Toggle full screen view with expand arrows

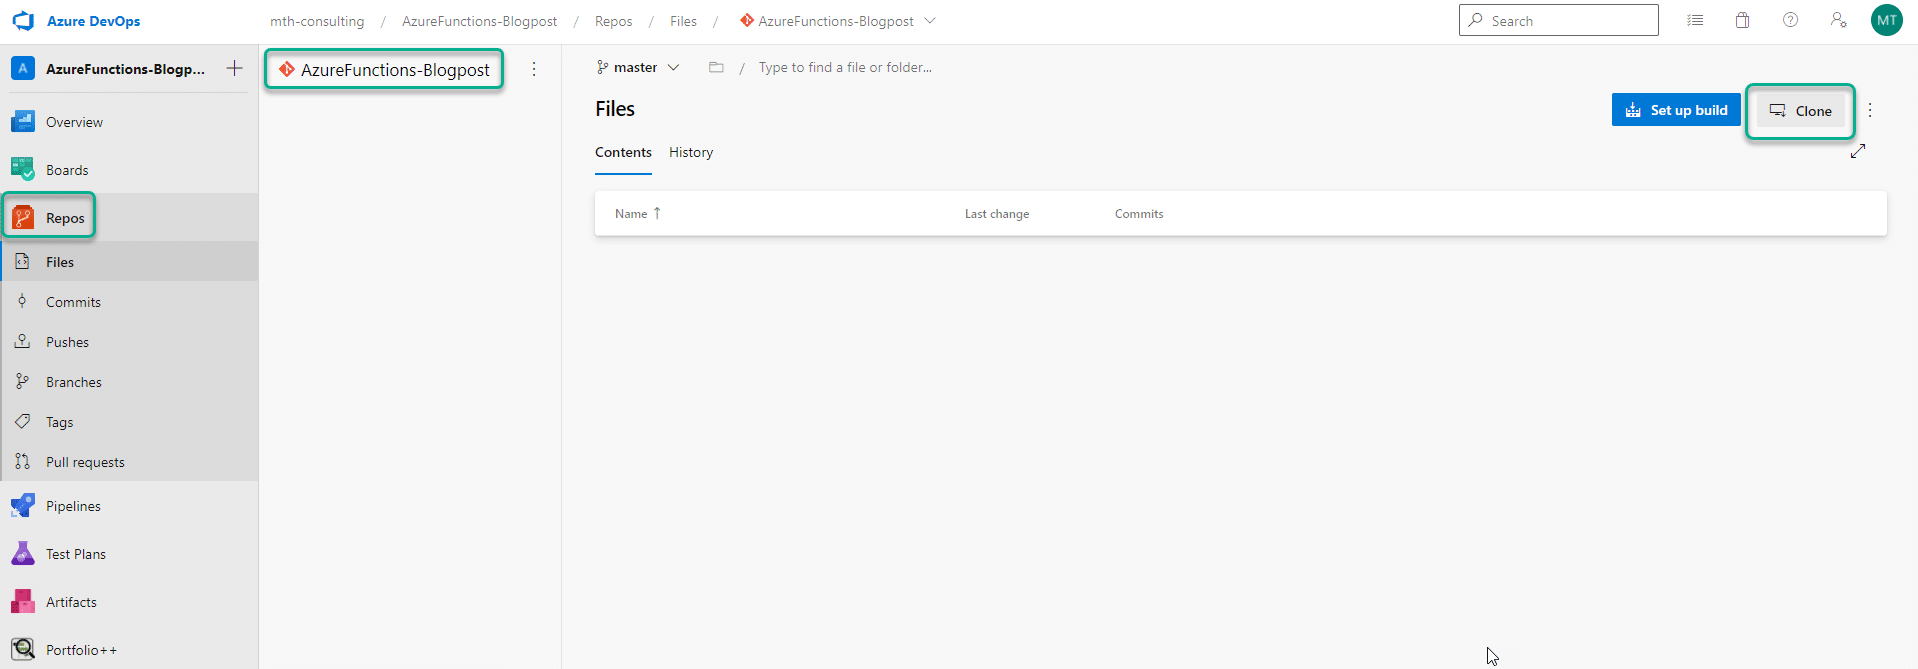(1858, 151)
